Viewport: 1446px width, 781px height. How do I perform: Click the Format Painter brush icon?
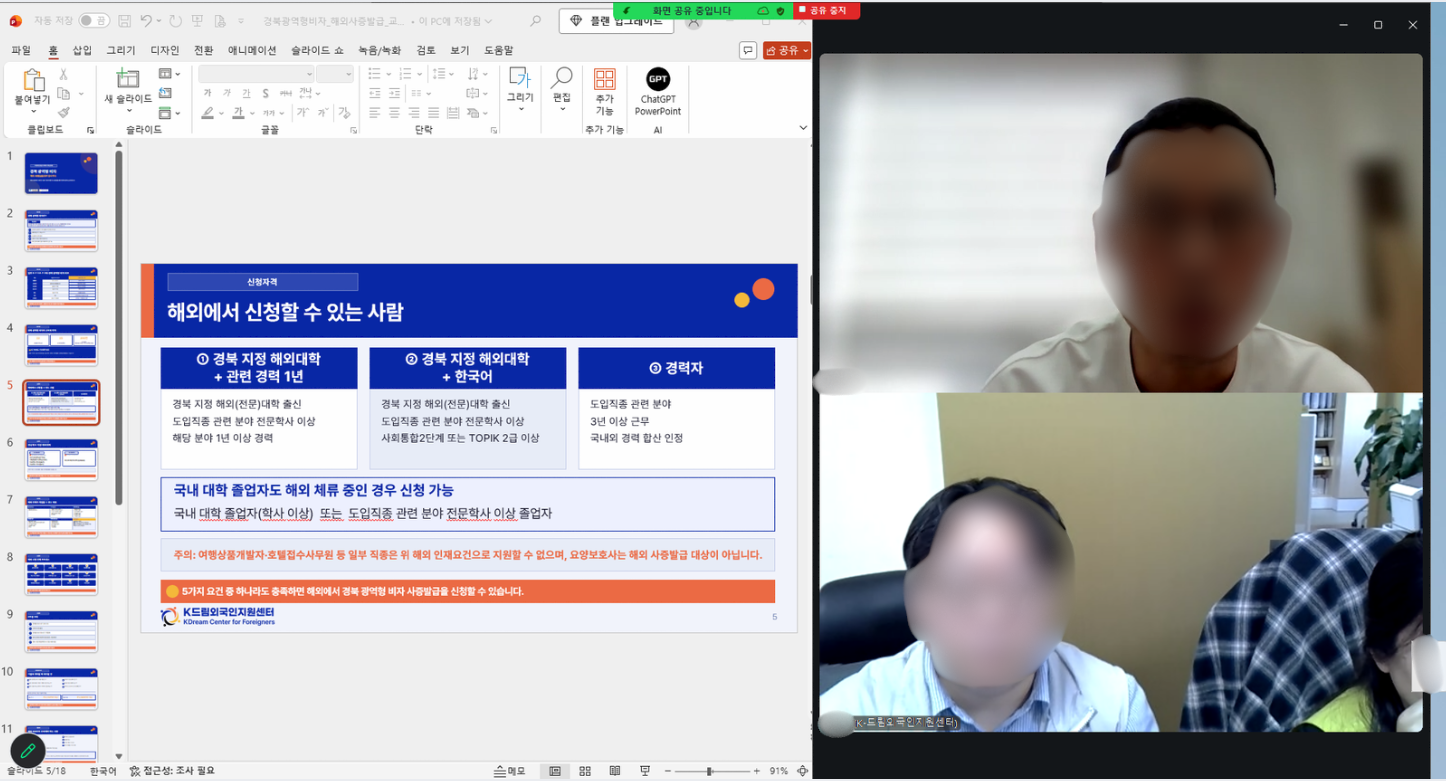click(64, 113)
